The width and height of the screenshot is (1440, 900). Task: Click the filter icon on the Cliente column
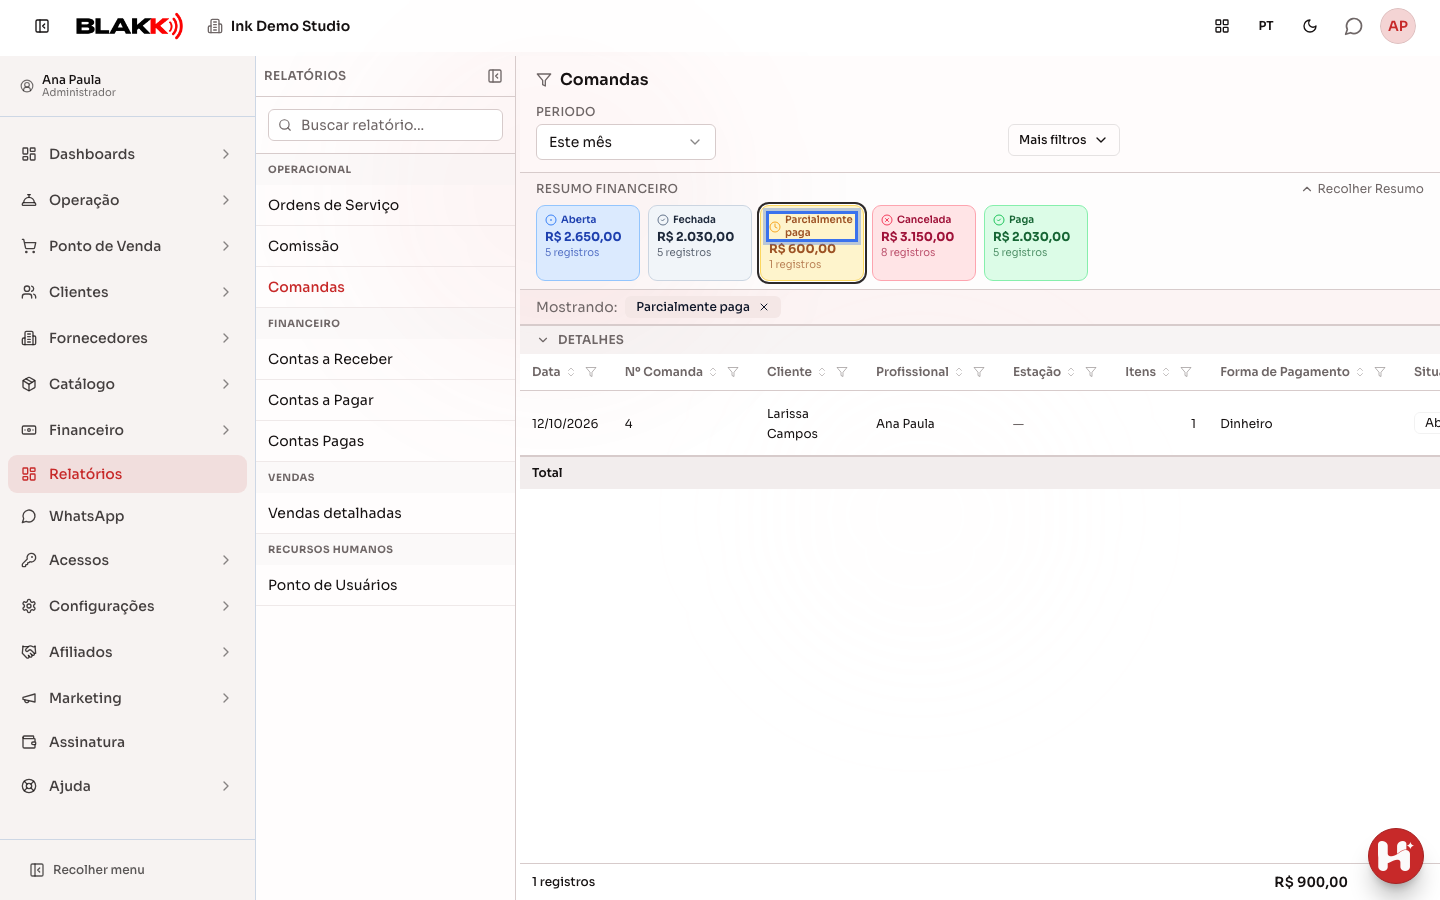[x=842, y=372]
